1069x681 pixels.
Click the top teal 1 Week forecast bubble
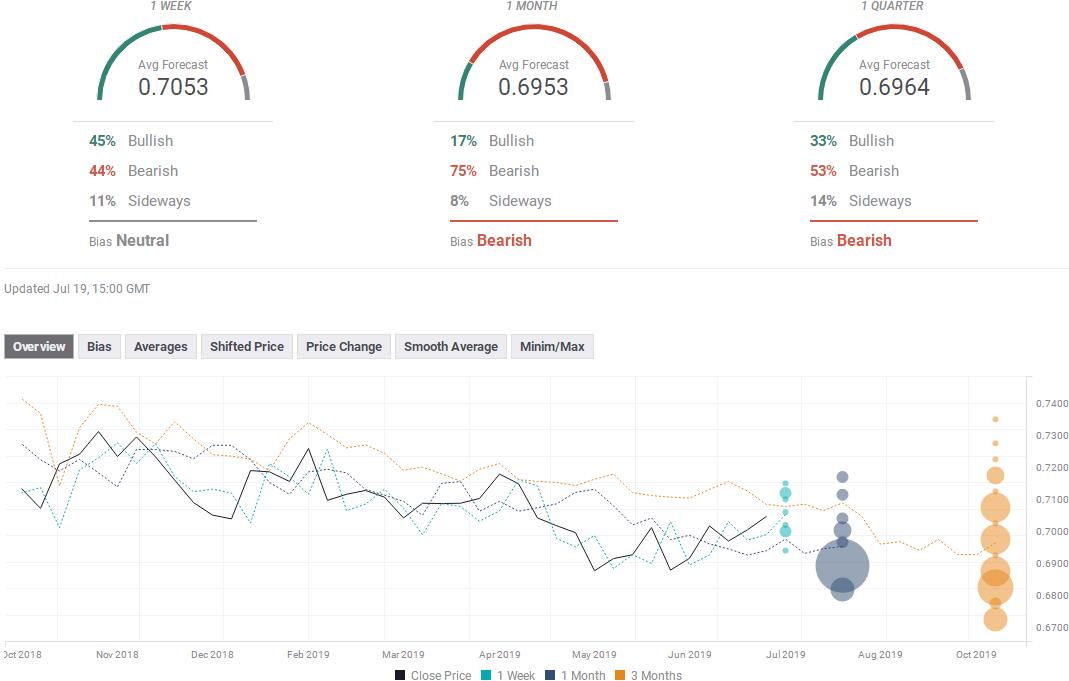coord(785,483)
